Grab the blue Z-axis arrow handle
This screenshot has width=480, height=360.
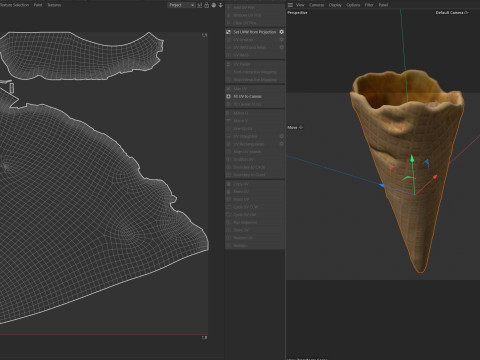coord(382,185)
